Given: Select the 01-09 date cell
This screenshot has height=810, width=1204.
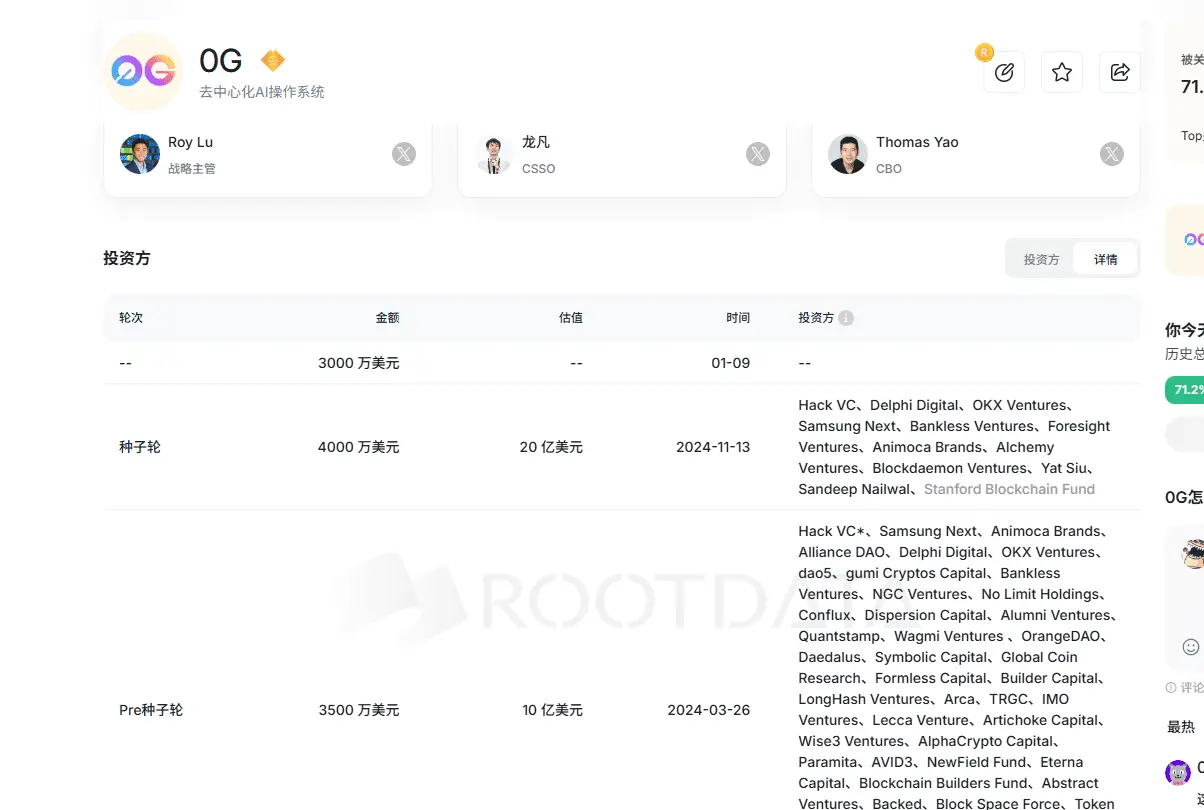Looking at the screenshot, I should coord(731,363).
